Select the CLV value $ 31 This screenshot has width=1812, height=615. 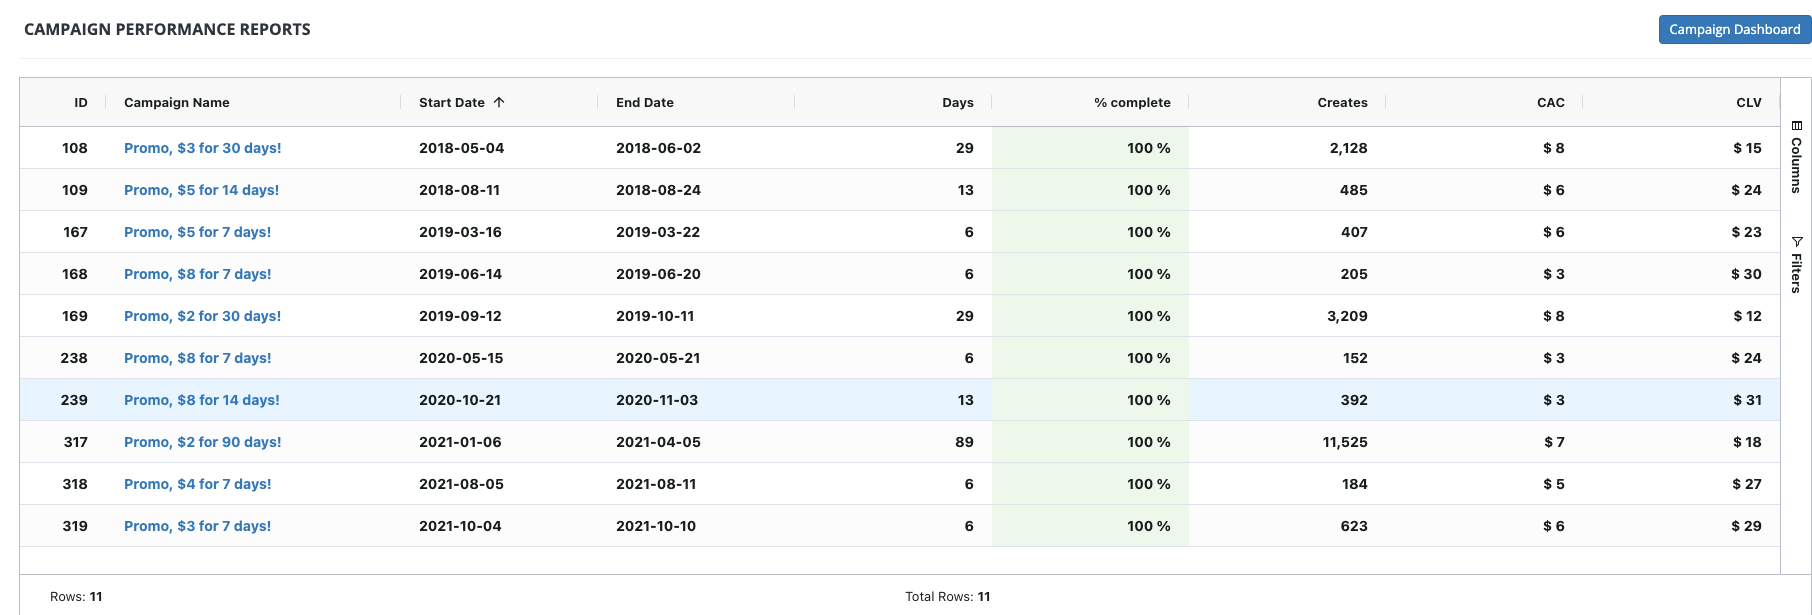1747,400
